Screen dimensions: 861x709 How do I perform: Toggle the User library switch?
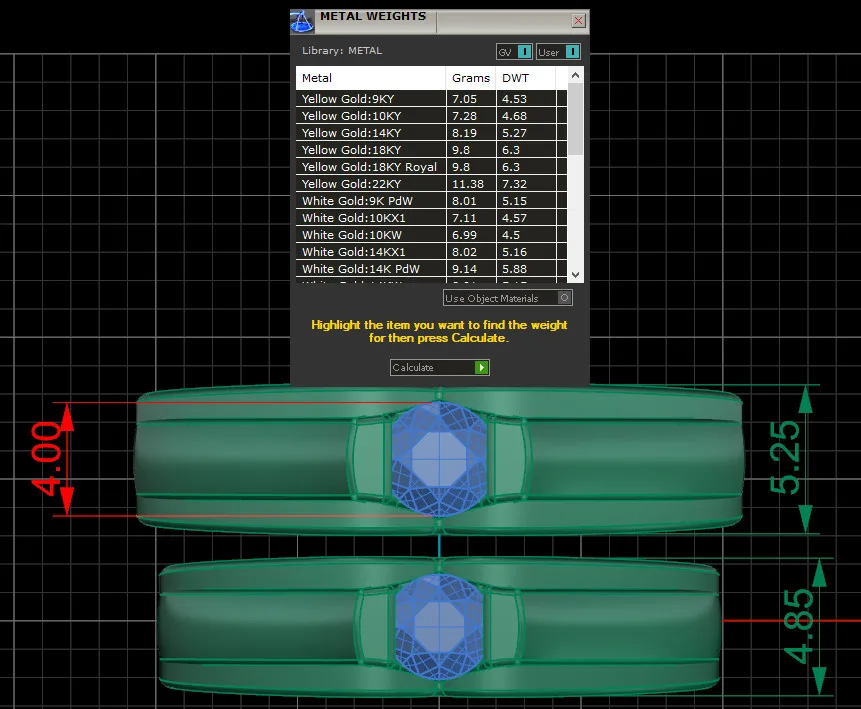point(558,52)
